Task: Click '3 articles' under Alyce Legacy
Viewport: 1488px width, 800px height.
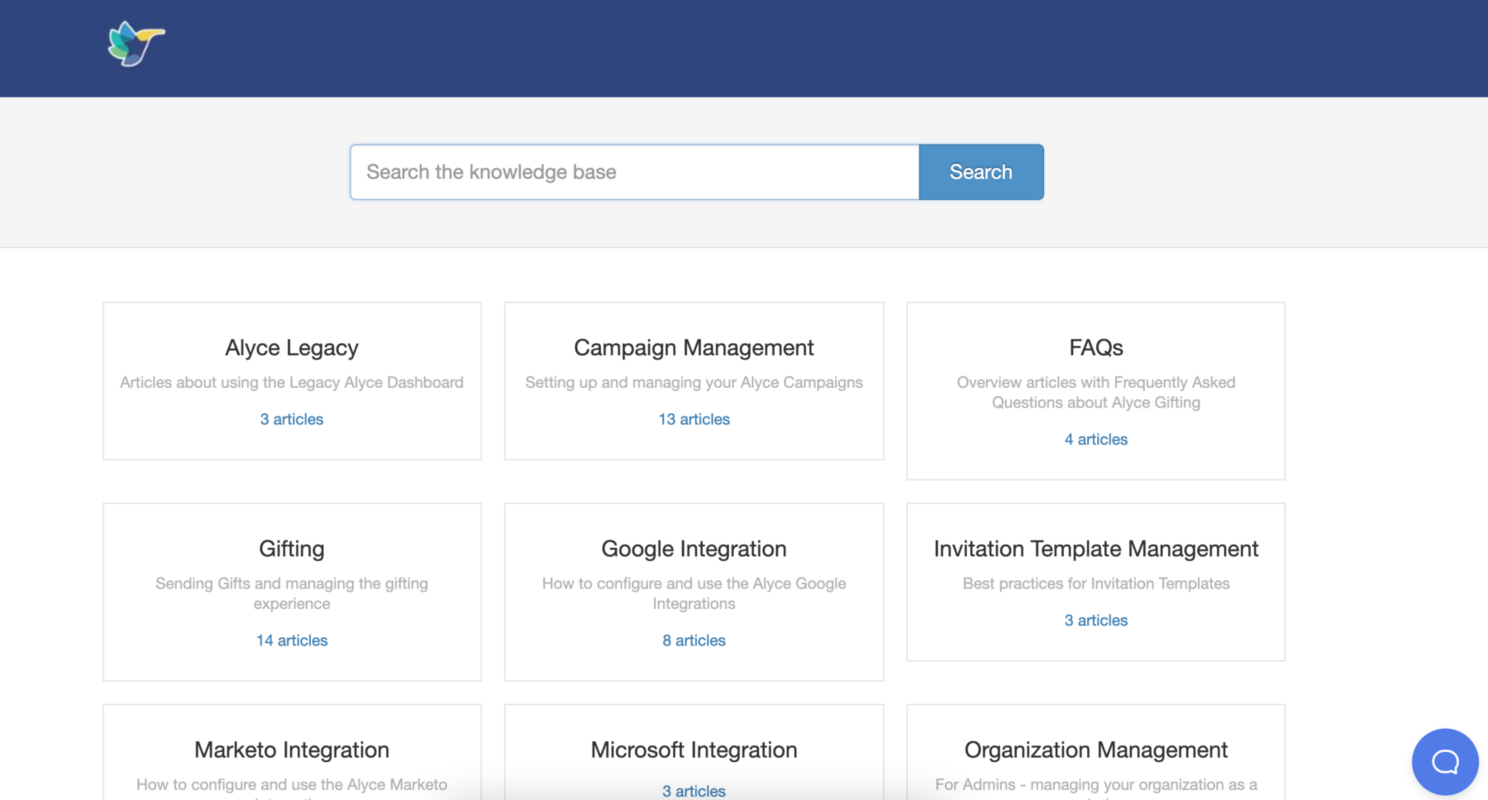Action: pyautogui.click(x=292, y=419)
